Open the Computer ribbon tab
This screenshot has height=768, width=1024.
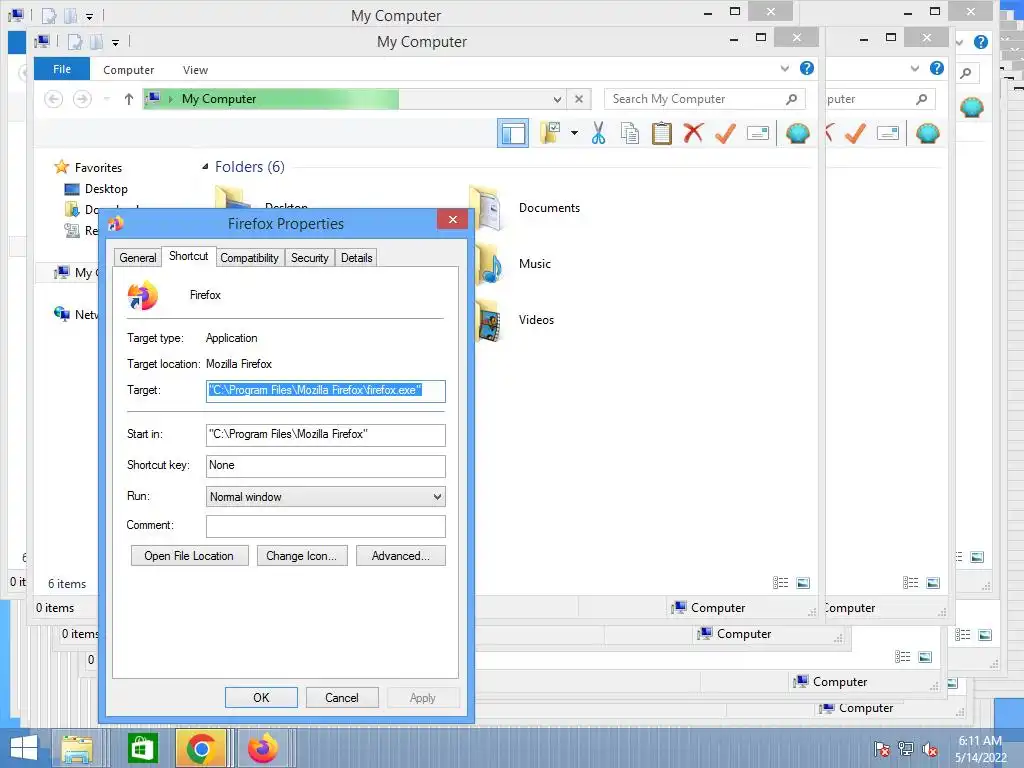tap(129, 70)
